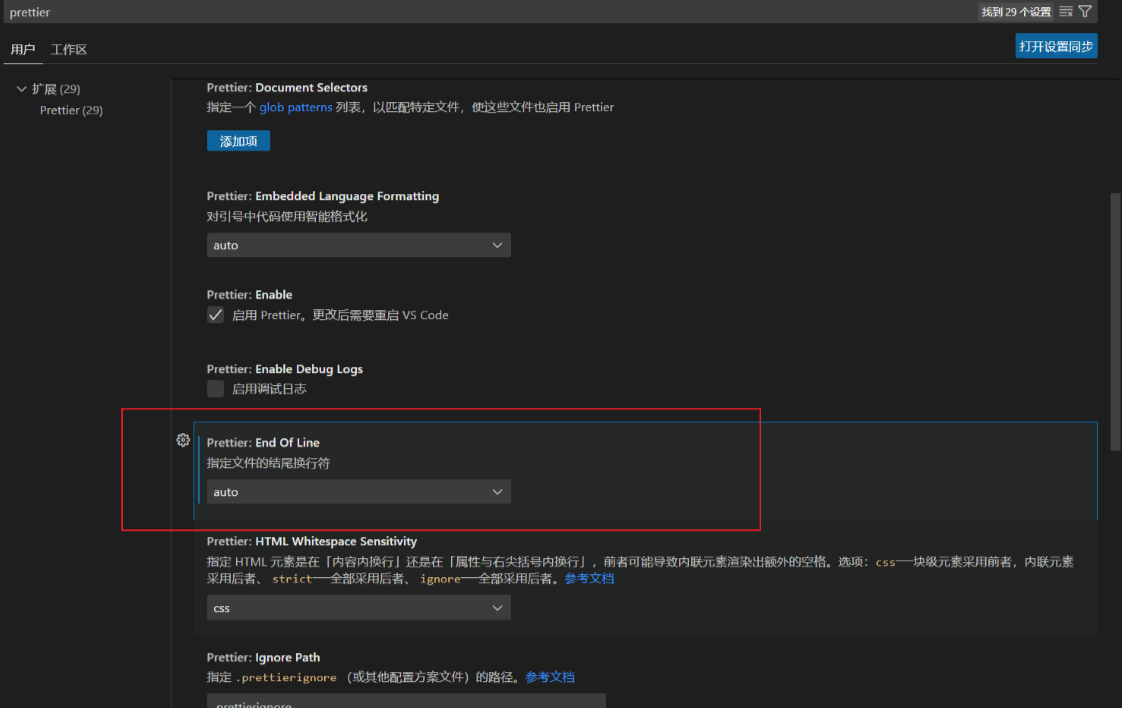Select Prettier (29) in the settings tree

pos(71,110)
